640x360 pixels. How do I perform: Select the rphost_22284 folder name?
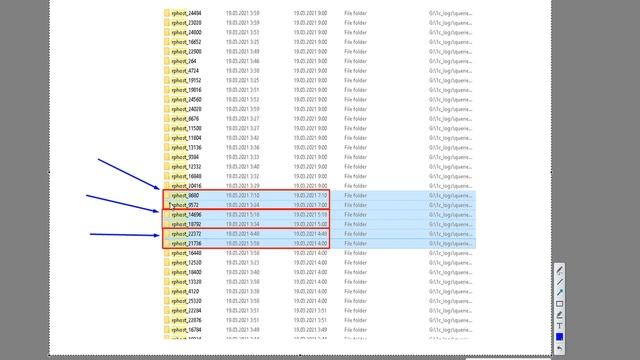pos(186,311)
